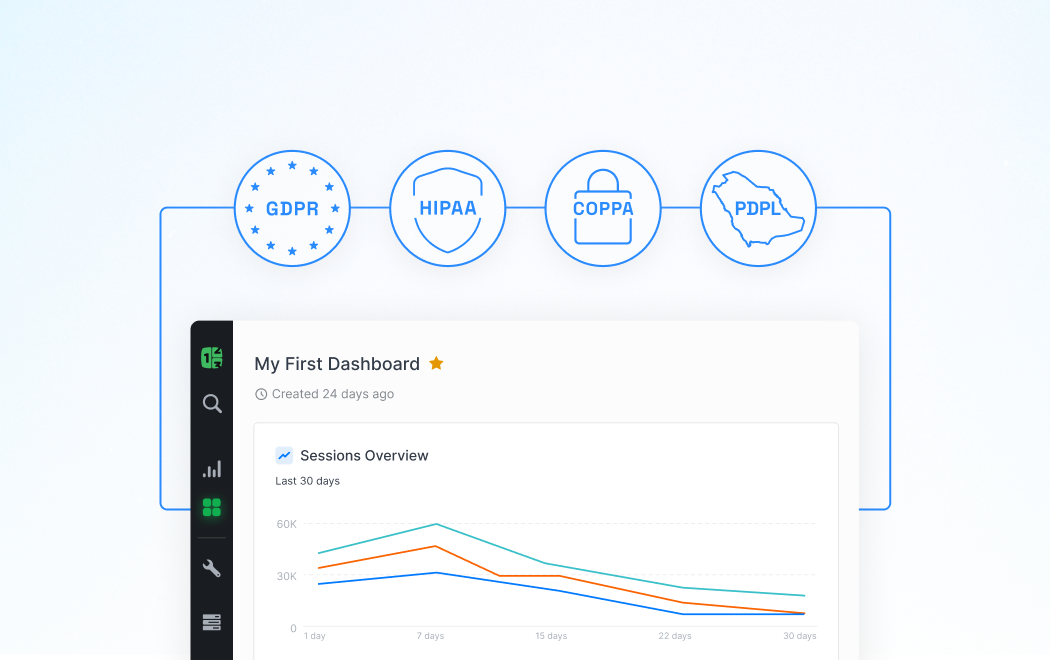This screenshot has width=1050, height=660.
Task: Click the My First Dashboard title
Action: (337, 364)
